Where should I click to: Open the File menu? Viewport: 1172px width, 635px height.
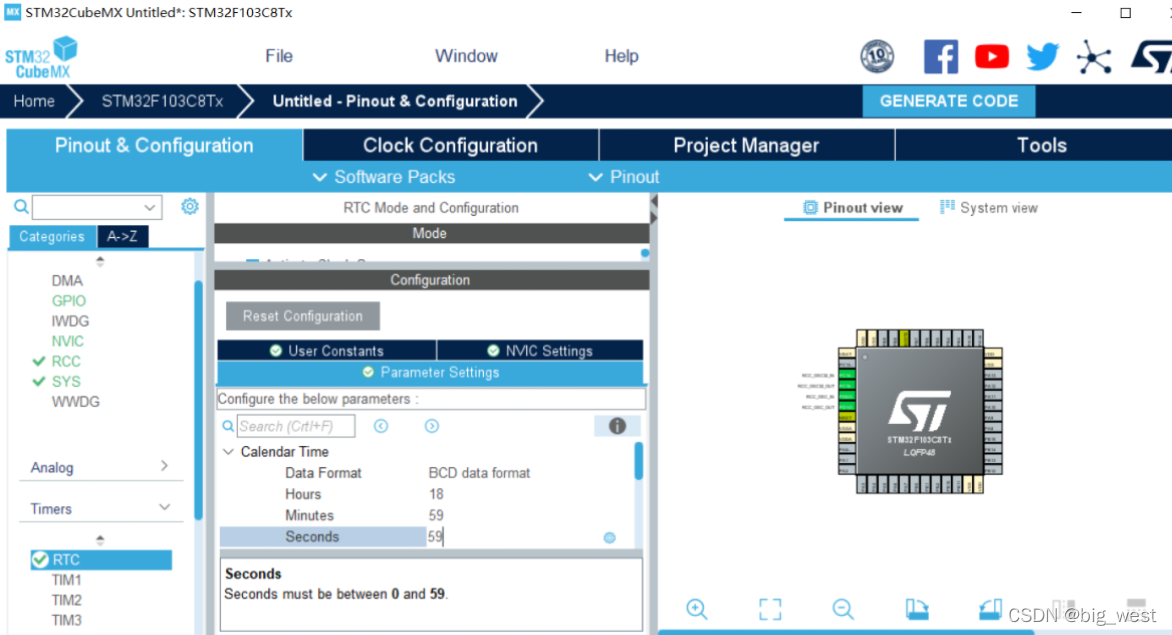279,56
